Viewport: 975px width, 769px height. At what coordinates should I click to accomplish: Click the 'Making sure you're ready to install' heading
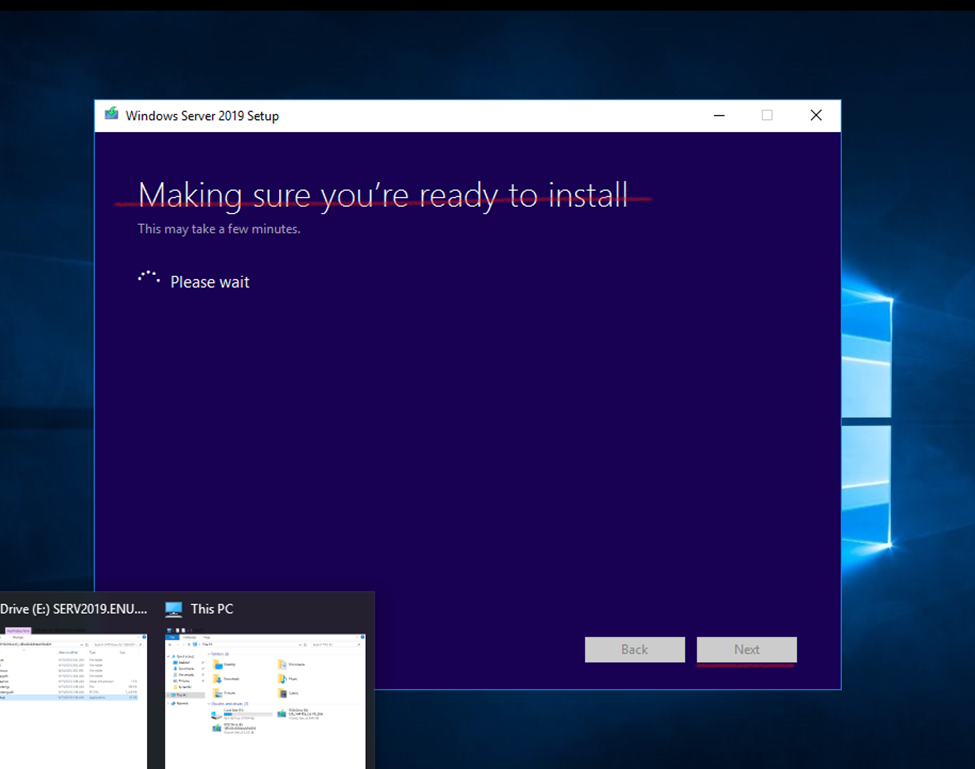(383, 194)
